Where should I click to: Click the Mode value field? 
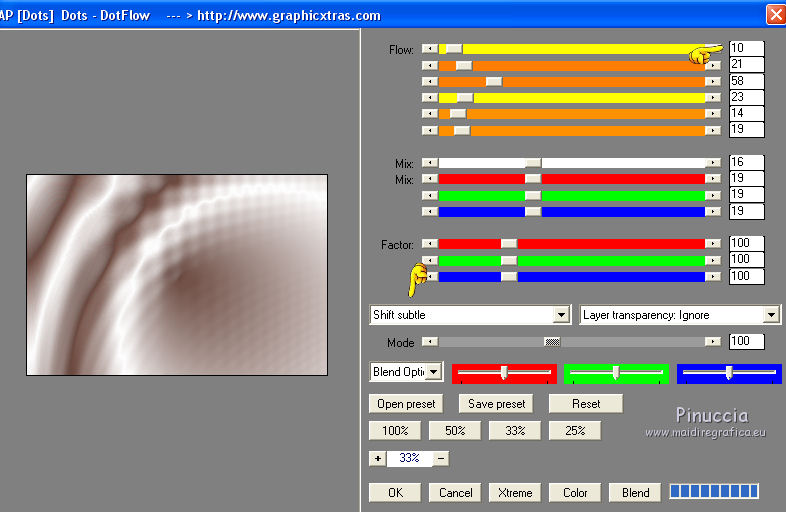(746, 342)
